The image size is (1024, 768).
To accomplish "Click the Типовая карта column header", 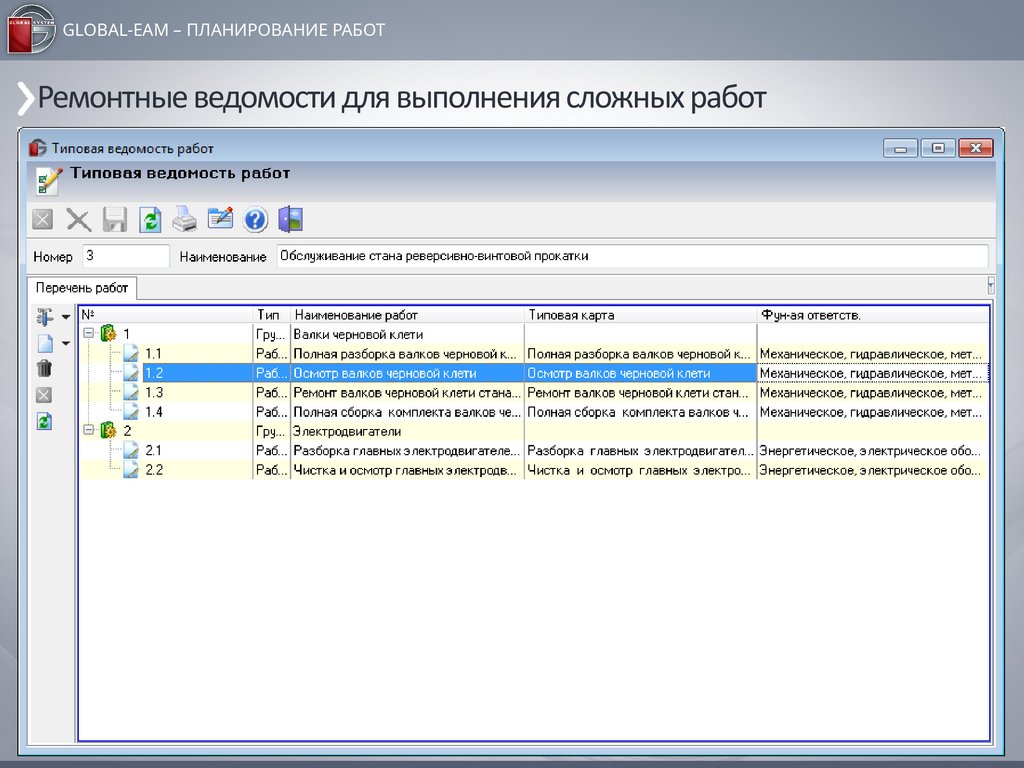I will 640,315.
